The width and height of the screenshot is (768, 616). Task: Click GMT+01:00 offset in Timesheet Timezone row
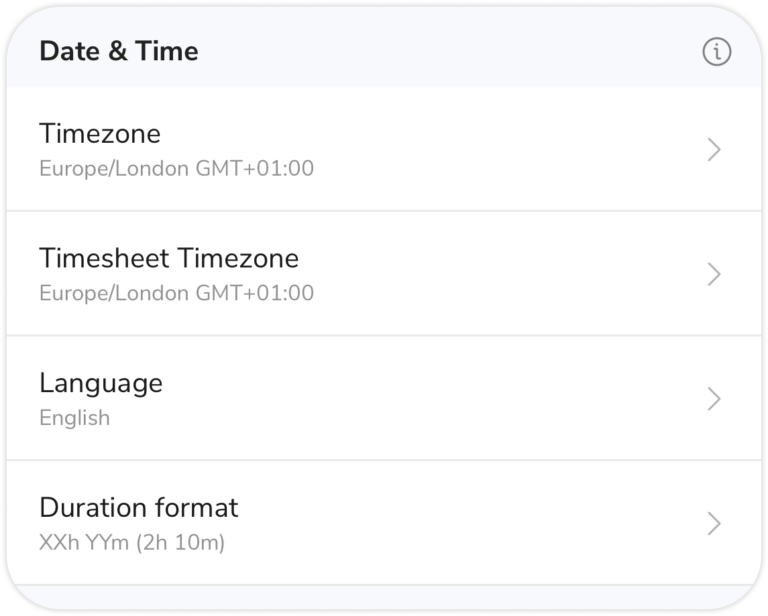254,293
